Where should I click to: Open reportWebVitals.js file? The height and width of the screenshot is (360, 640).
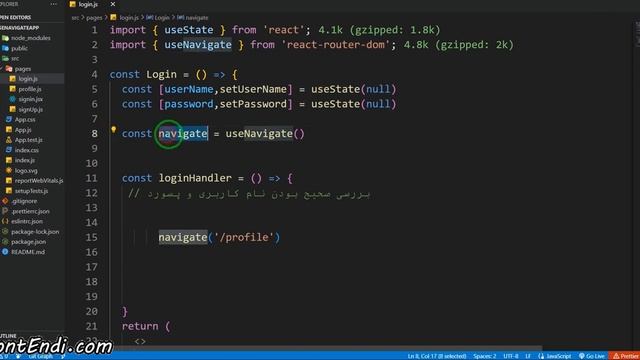39,180
